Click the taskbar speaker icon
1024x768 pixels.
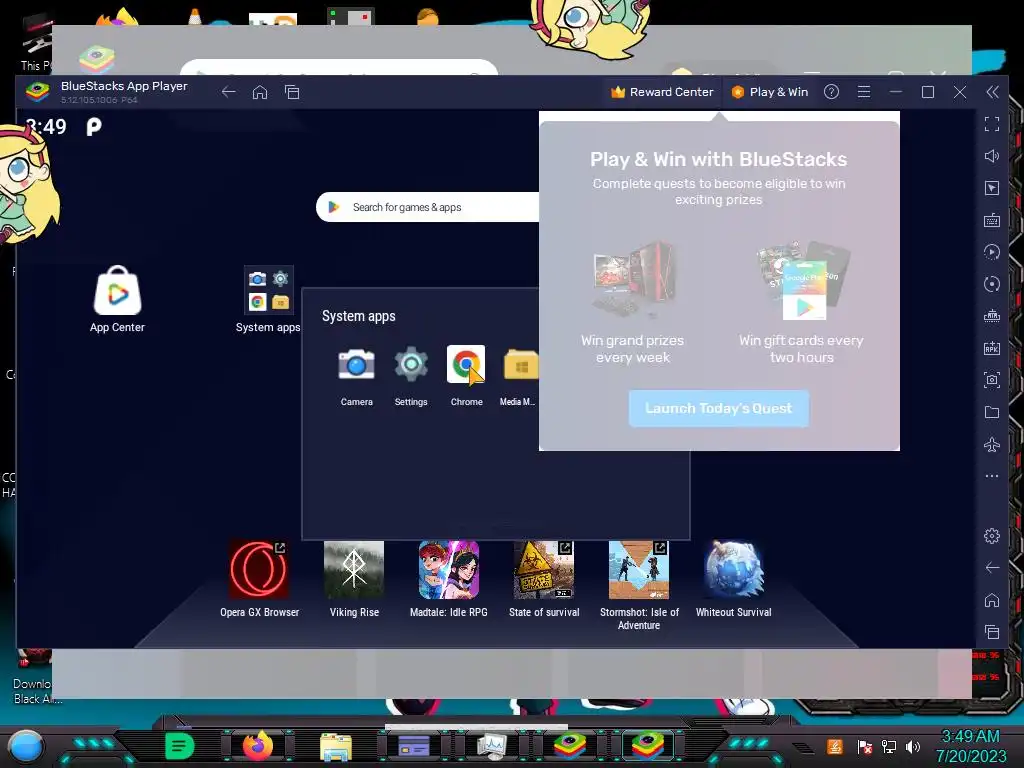(913, 746)
